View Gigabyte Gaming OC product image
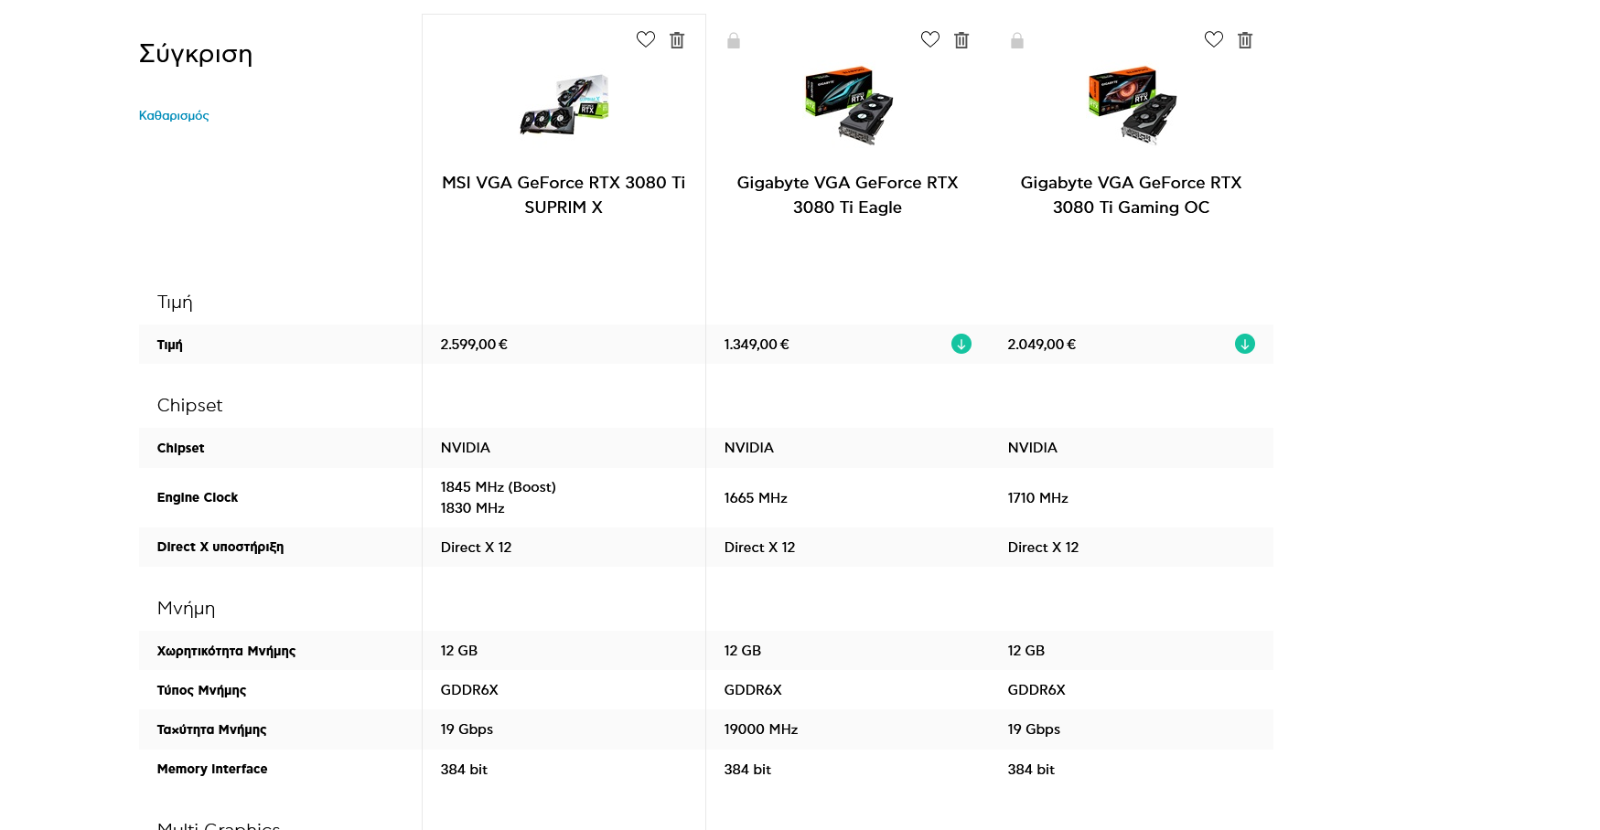Screen dimensions: 1600x830 click(x=1132, y=105)
